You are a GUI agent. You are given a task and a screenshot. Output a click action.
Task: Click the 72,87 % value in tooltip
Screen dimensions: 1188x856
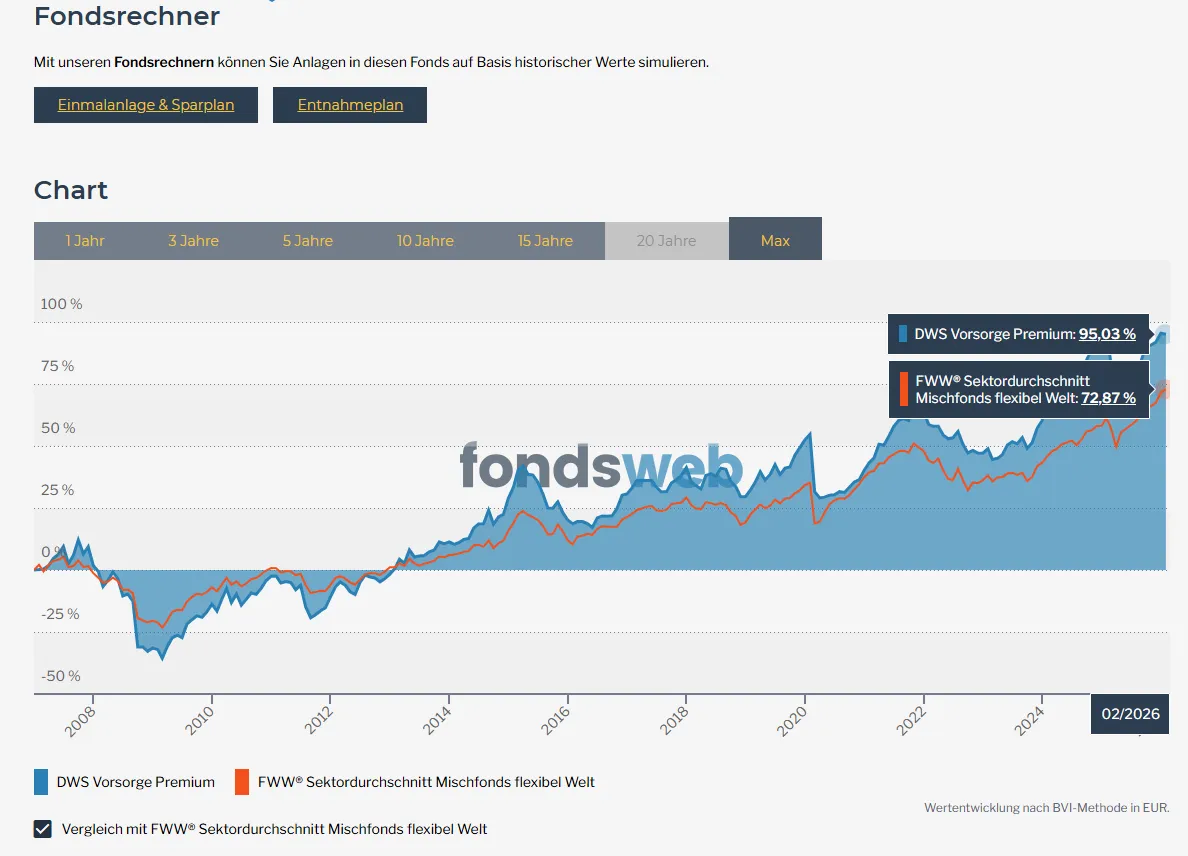pyautogui.click(x=1108, y=398)
